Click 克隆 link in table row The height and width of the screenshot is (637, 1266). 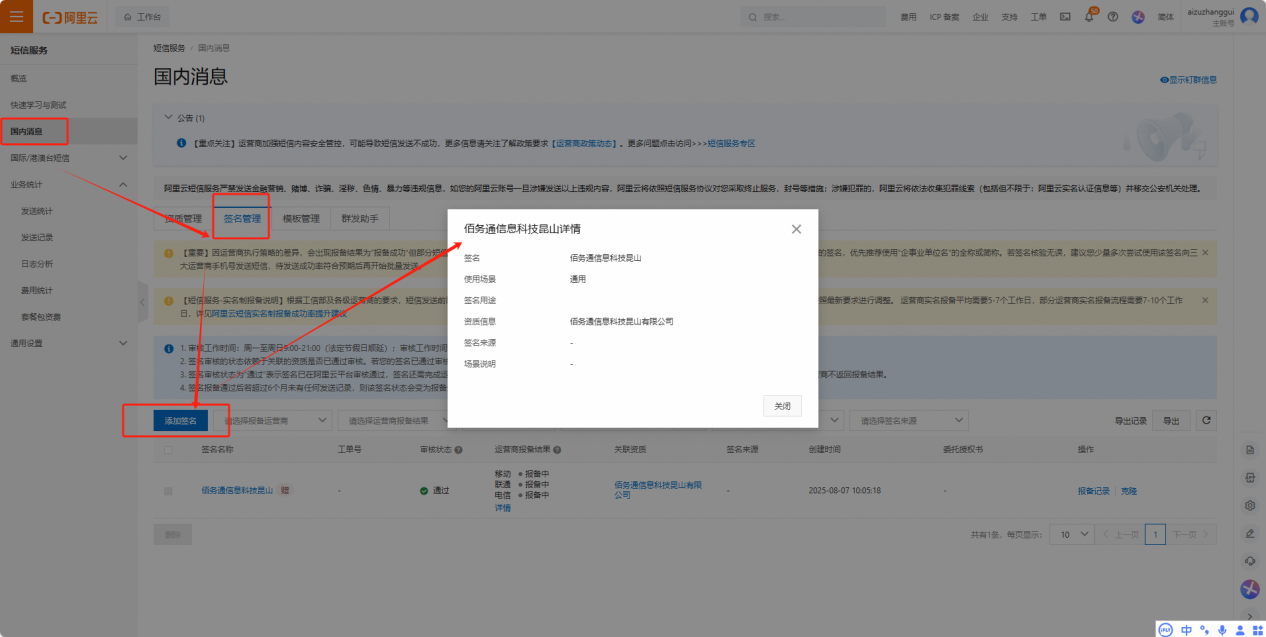click(1129, 491)
